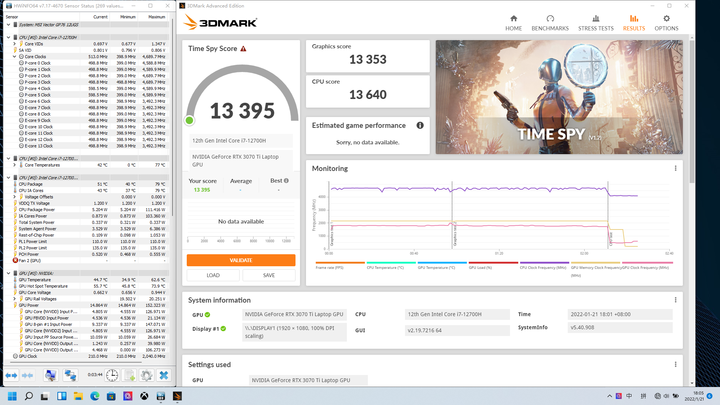Toggle GPU Load (%) legend in Monitoring
The width and height of the screenshot is (720, 405).
click(x=493, y=265)
